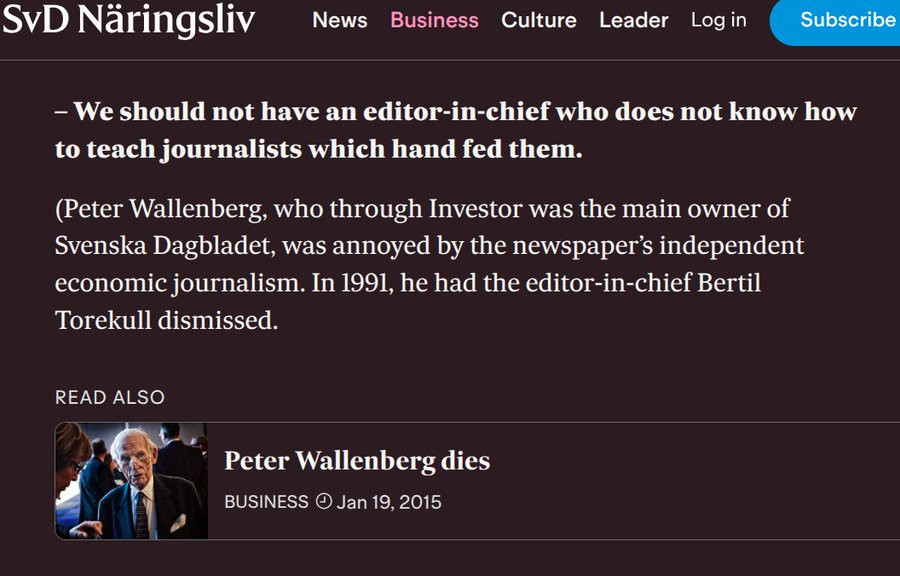Go to the Culture section

[x=539, y=20]
